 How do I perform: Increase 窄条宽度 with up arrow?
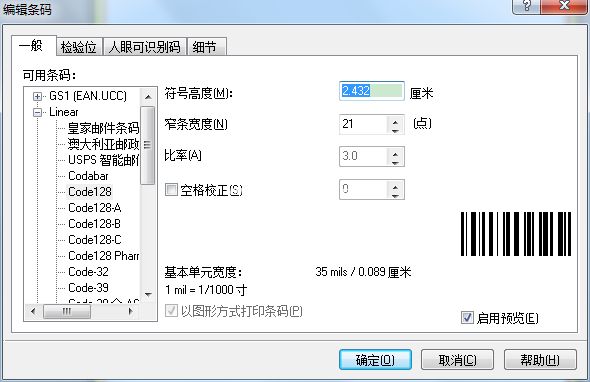click(395, 122)
